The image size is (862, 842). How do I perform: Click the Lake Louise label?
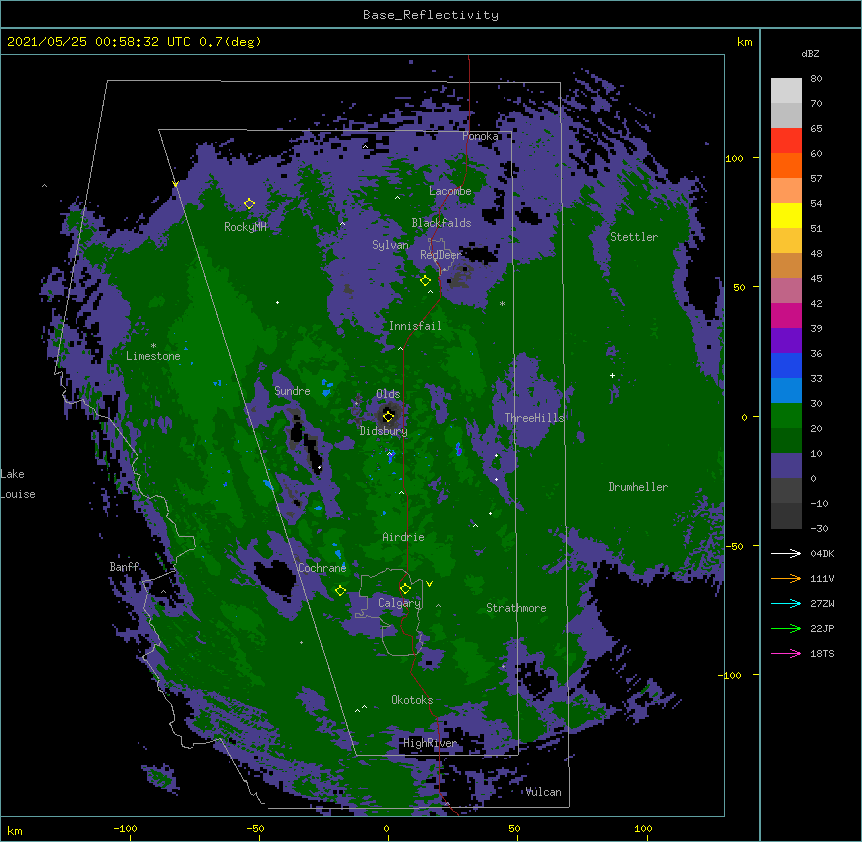click(18, 484)
